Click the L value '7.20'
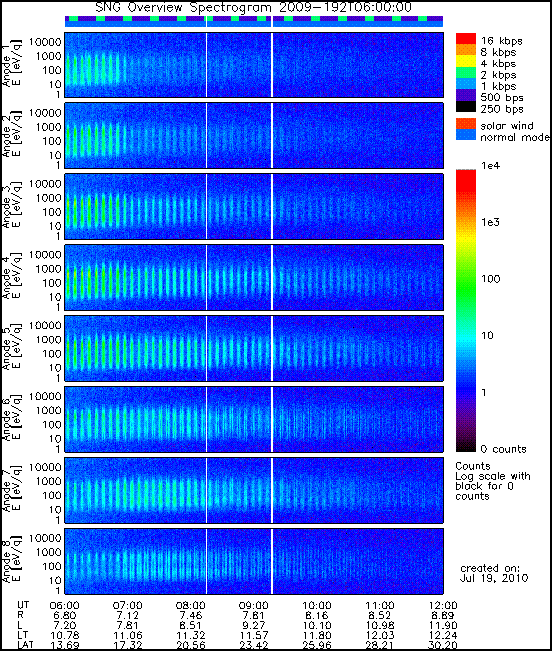Screen dimensions: 552x651 point(64,625)
